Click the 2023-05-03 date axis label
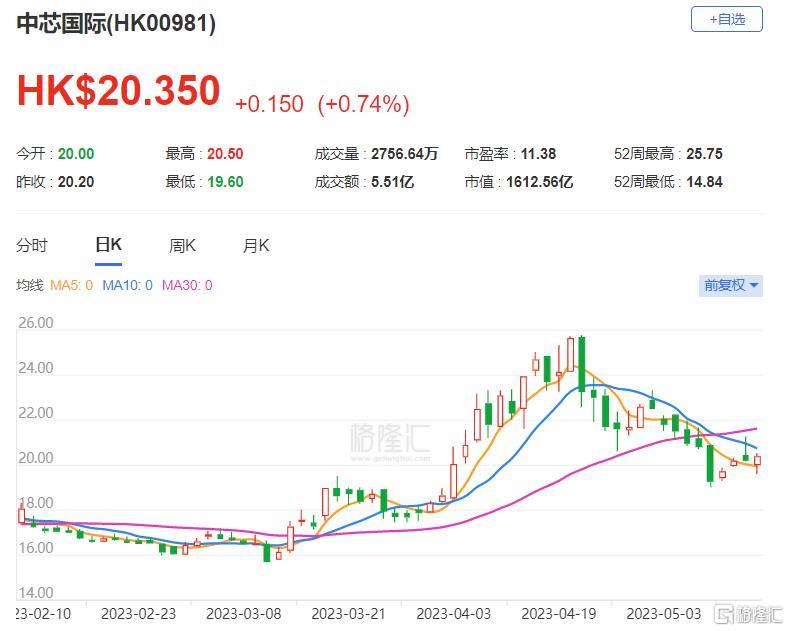 pos(664,614)
